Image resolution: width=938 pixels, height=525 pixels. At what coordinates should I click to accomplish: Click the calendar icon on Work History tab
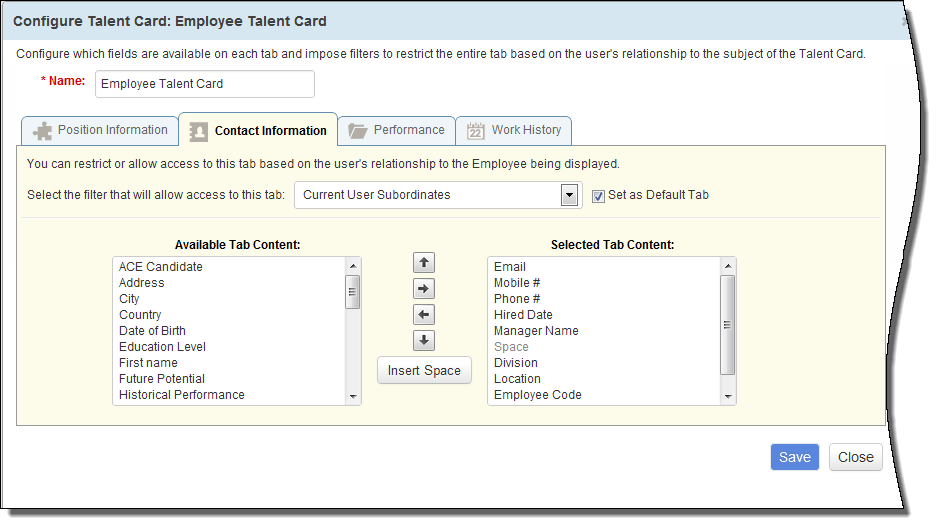[476, 130]
